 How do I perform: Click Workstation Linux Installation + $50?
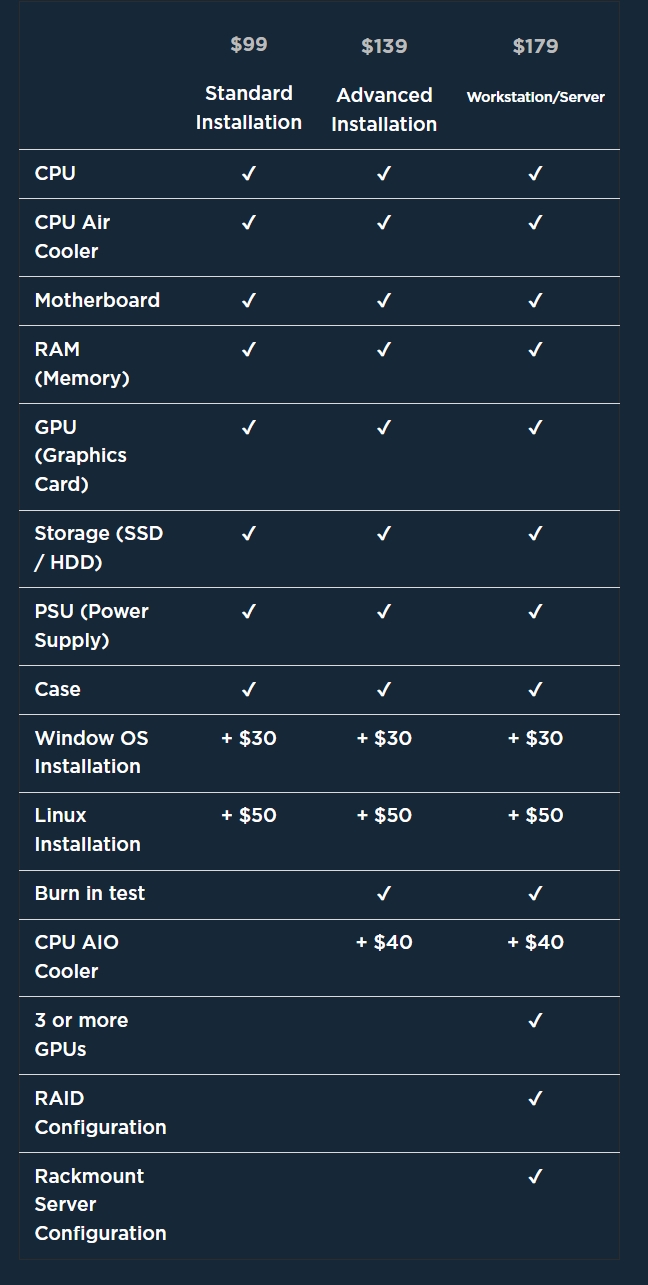coord(535,816)
